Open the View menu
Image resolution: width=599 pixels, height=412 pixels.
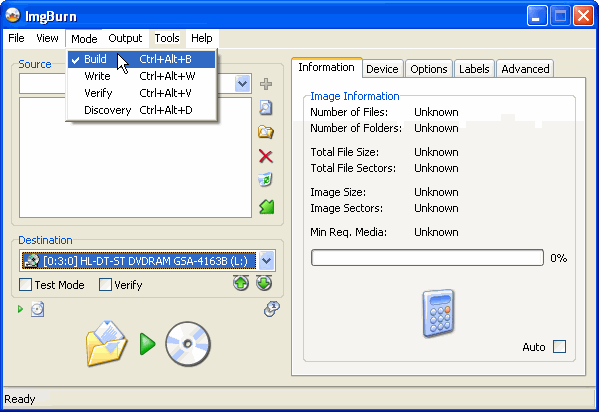click(47, 38)
